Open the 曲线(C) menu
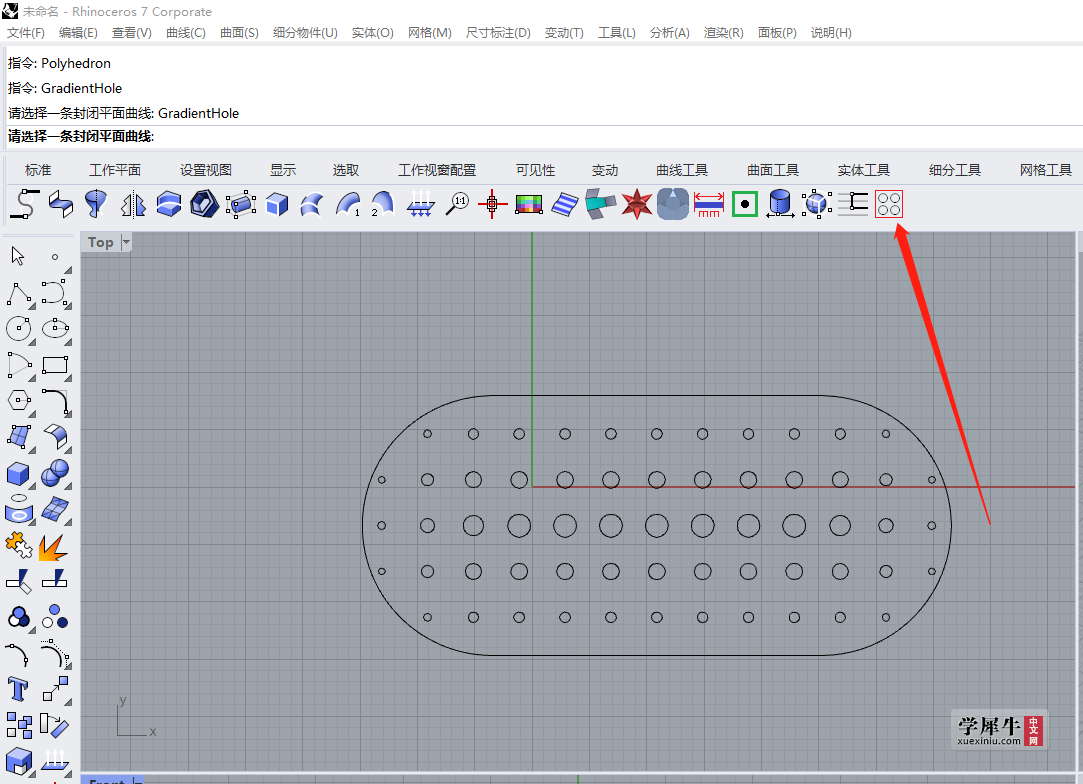The height and width of the screenshot is (784, 1083). click(186, 32)
